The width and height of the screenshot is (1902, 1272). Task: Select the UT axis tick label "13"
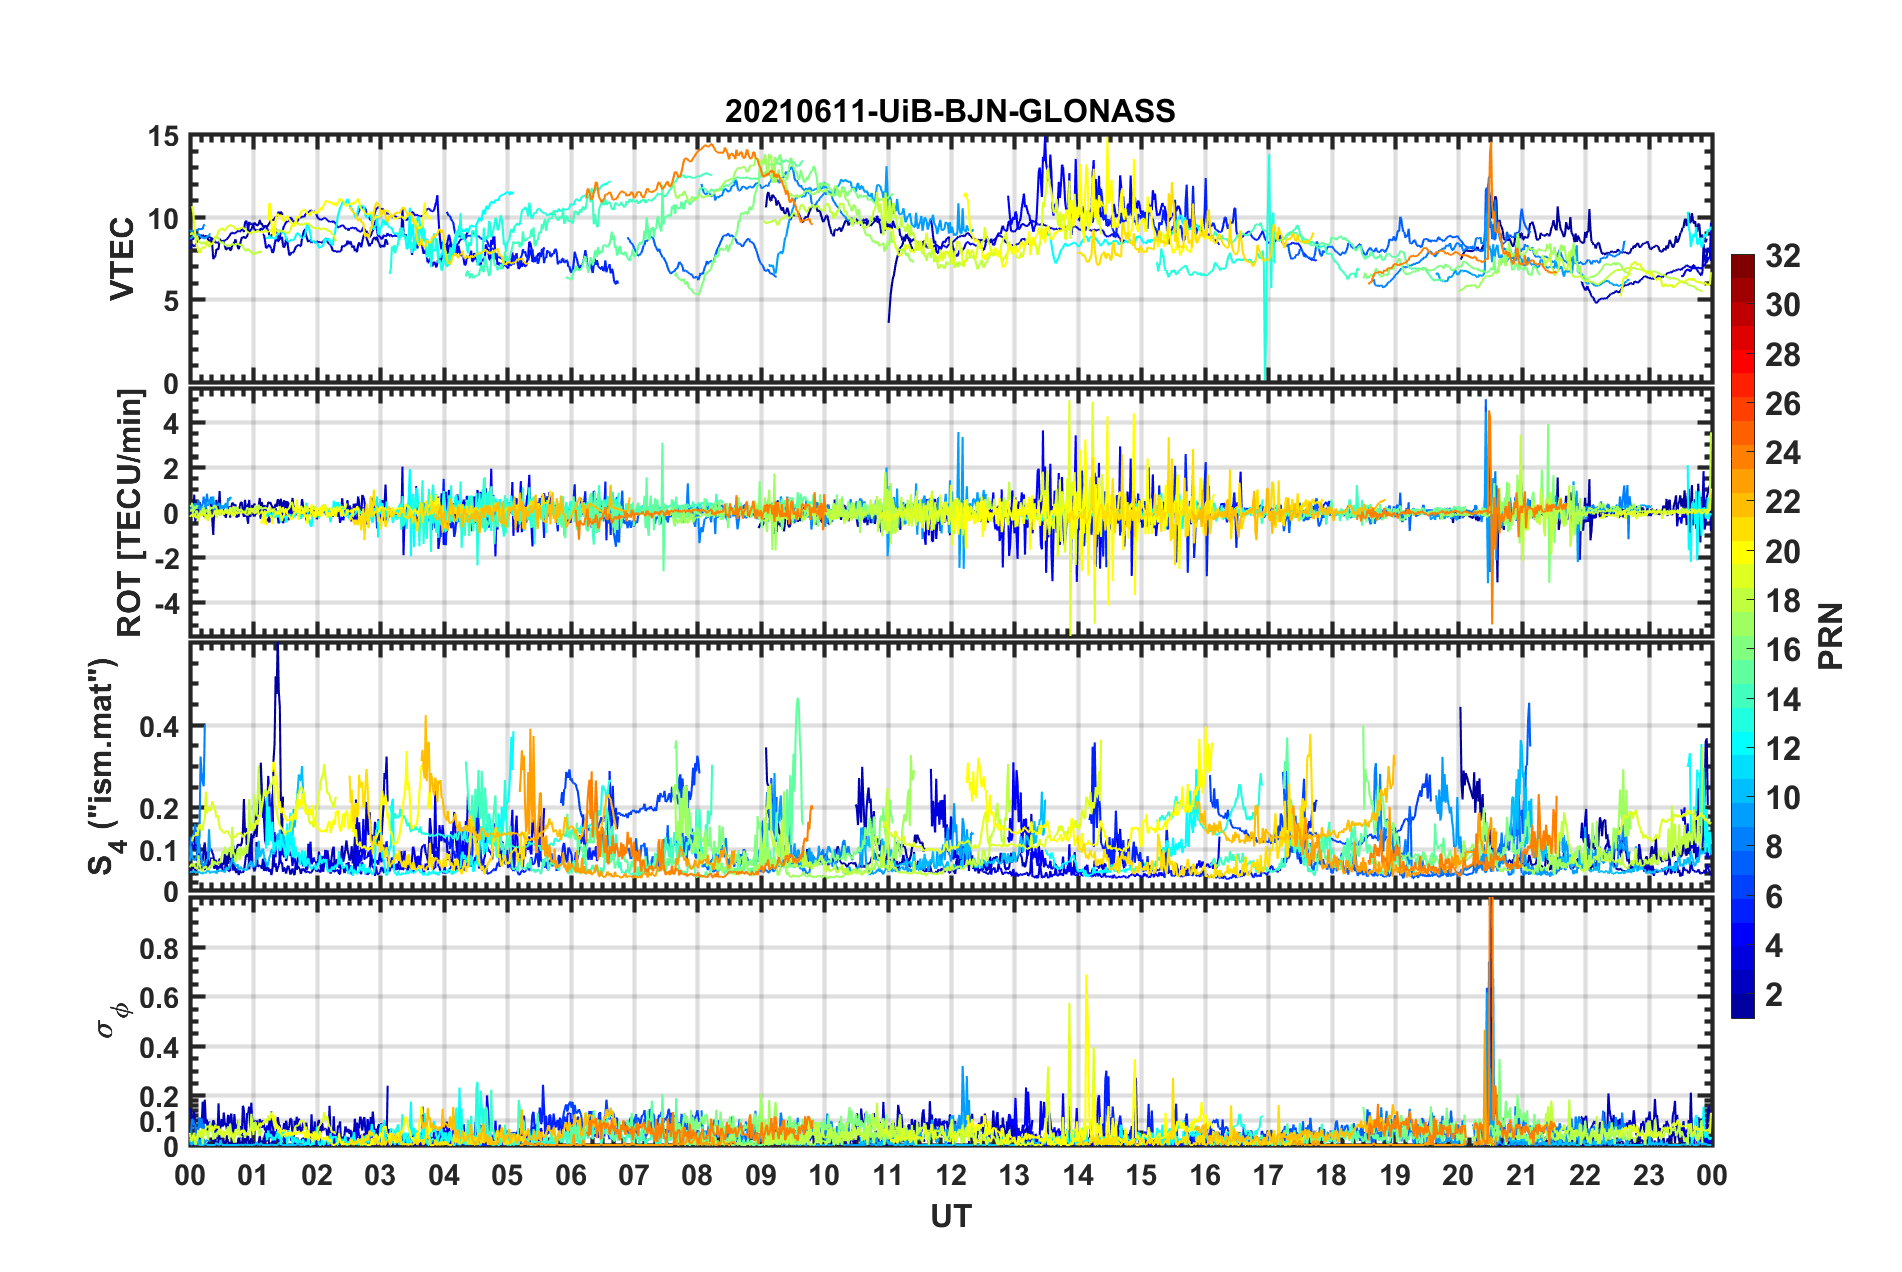(x=1014, y=1175)
